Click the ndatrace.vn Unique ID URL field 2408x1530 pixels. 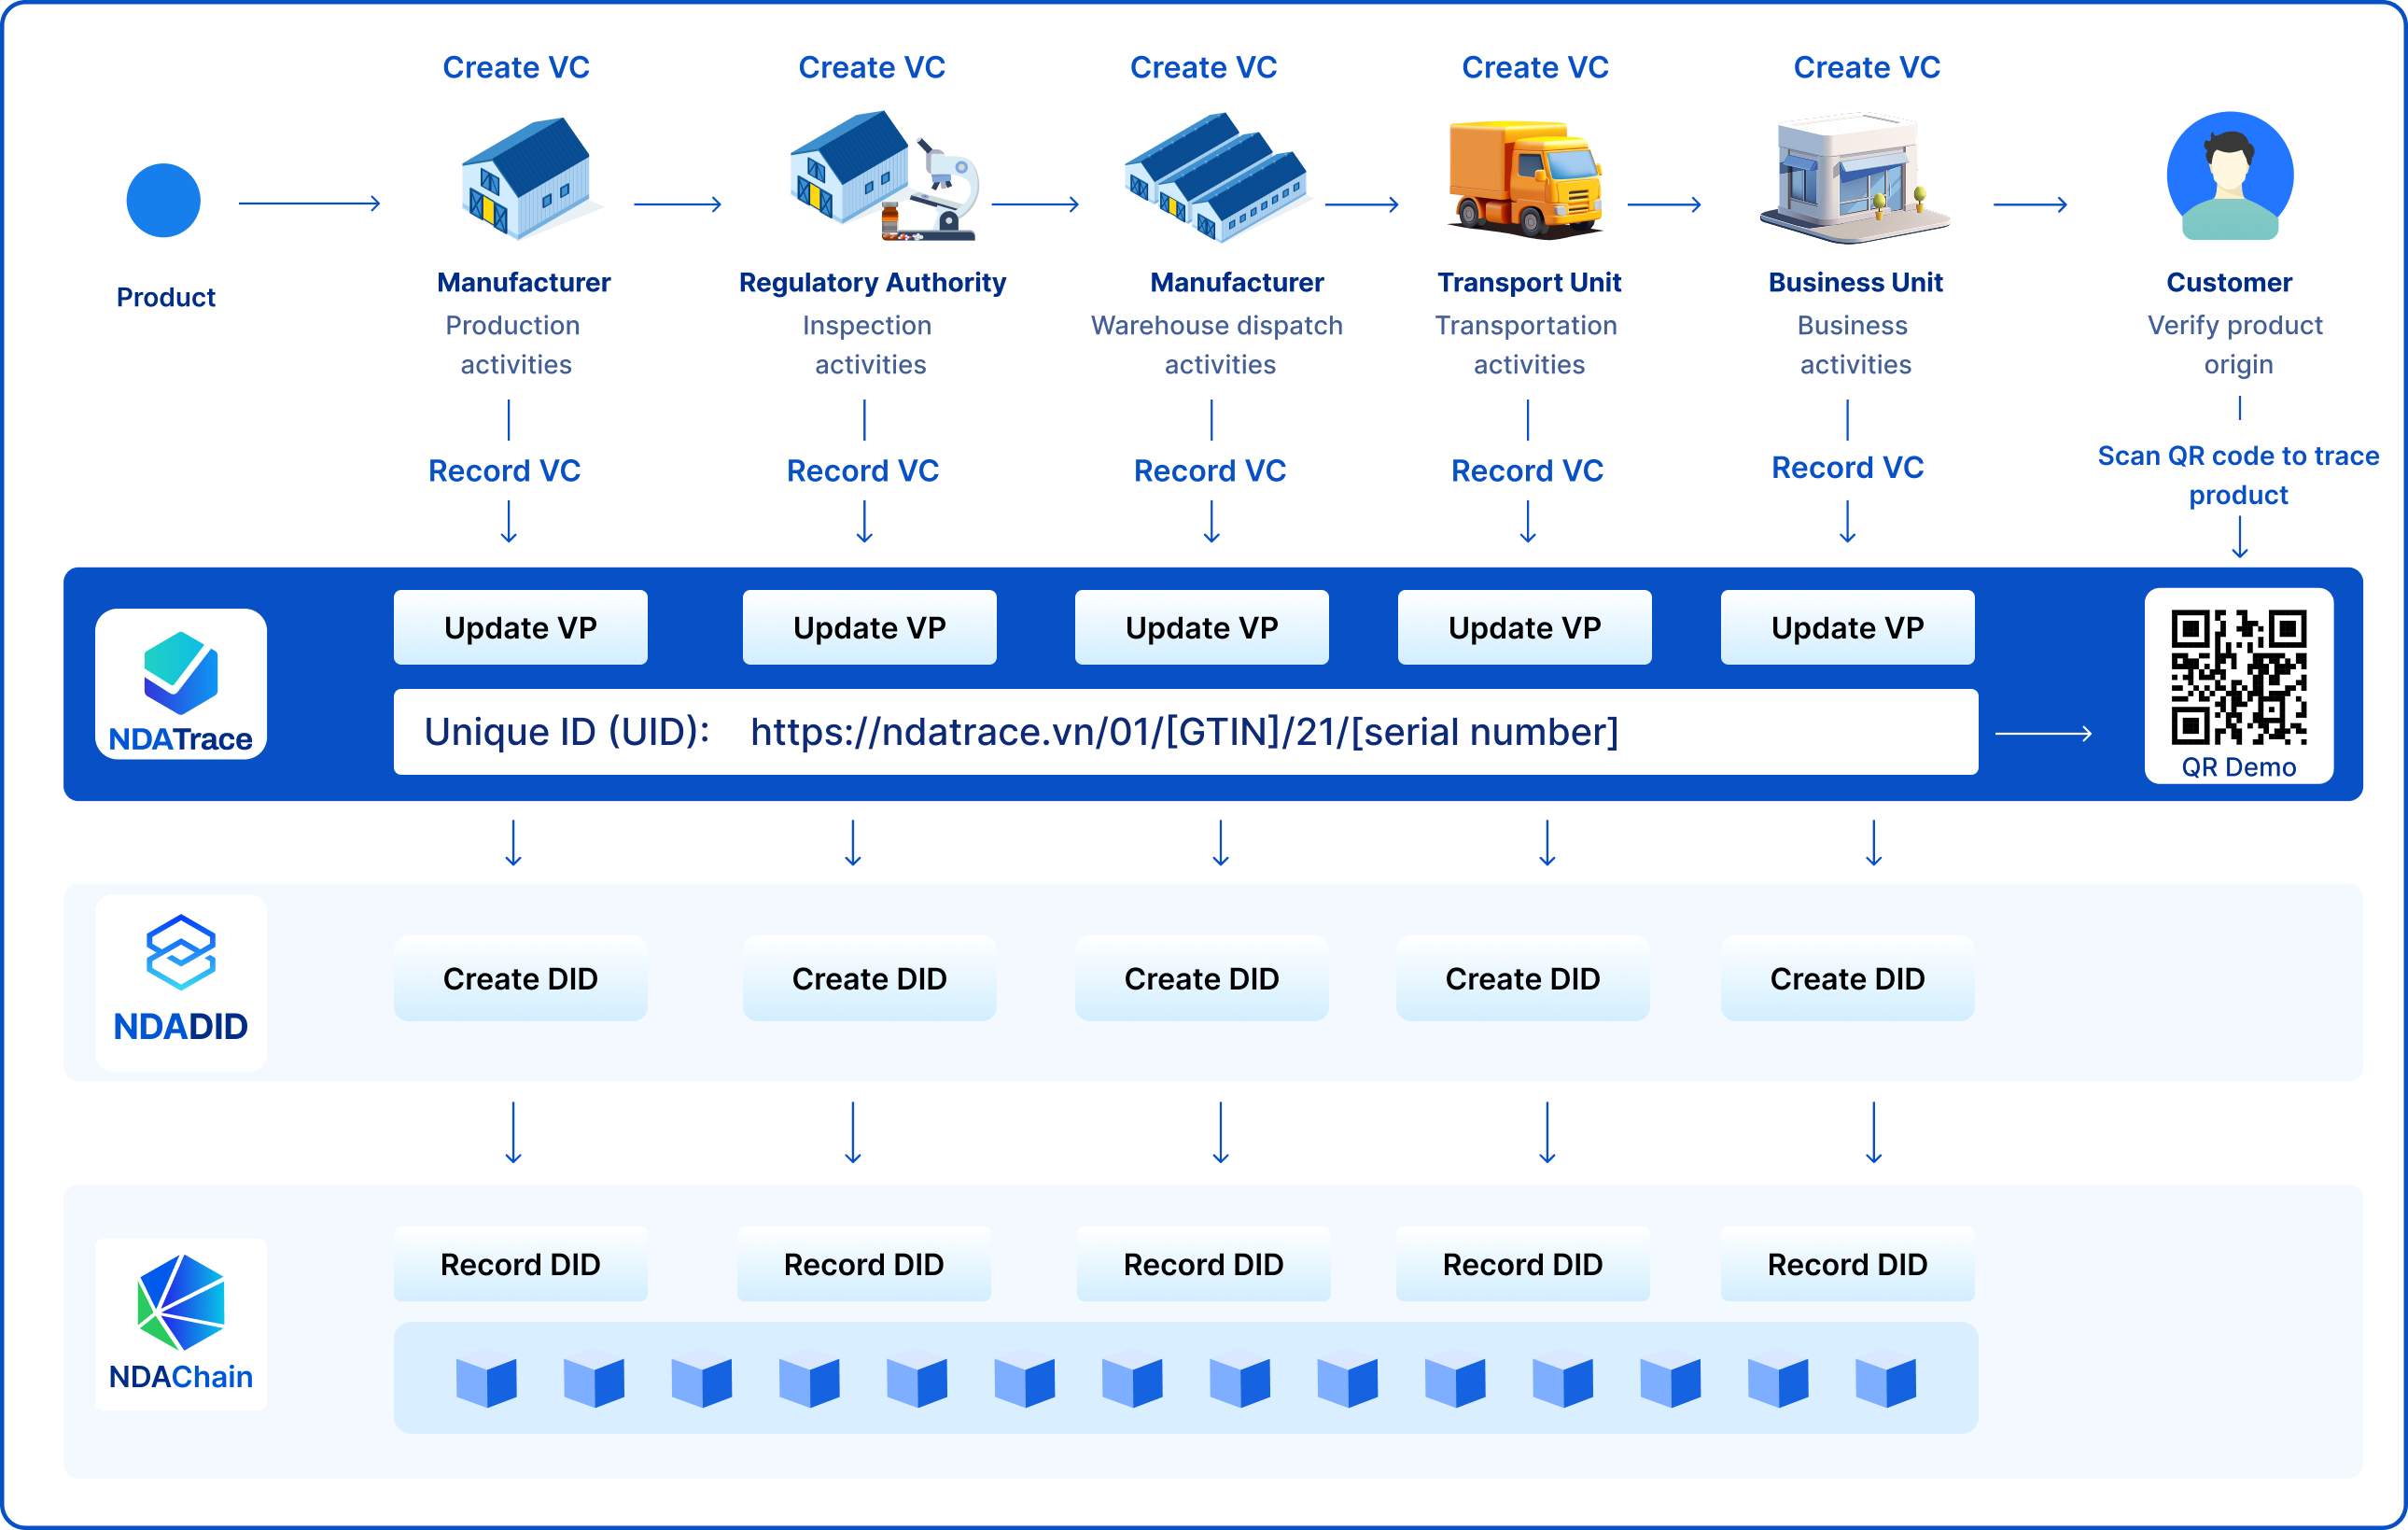coord(1184,732)
